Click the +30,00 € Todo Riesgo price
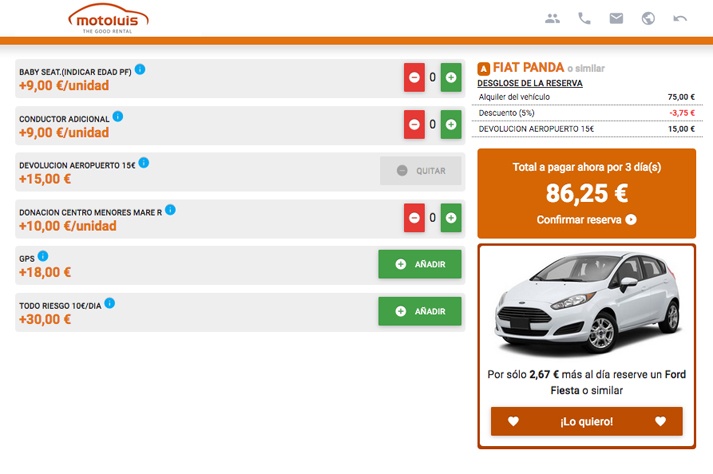713x474 pixels. (45, 319)
